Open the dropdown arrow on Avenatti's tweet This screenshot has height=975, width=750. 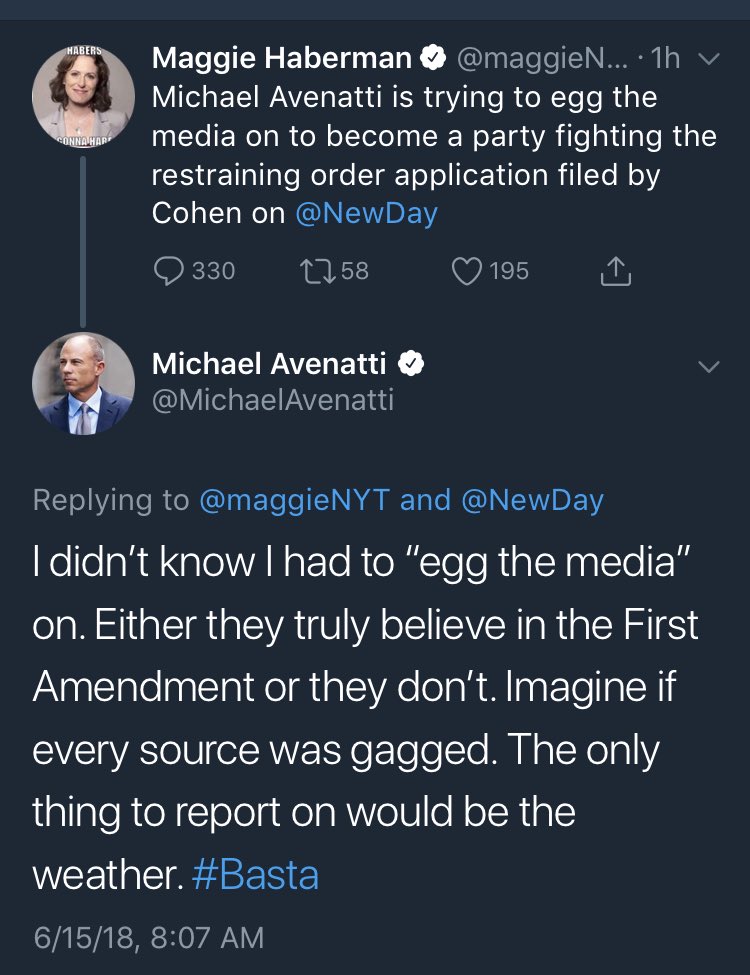point(707,367)
